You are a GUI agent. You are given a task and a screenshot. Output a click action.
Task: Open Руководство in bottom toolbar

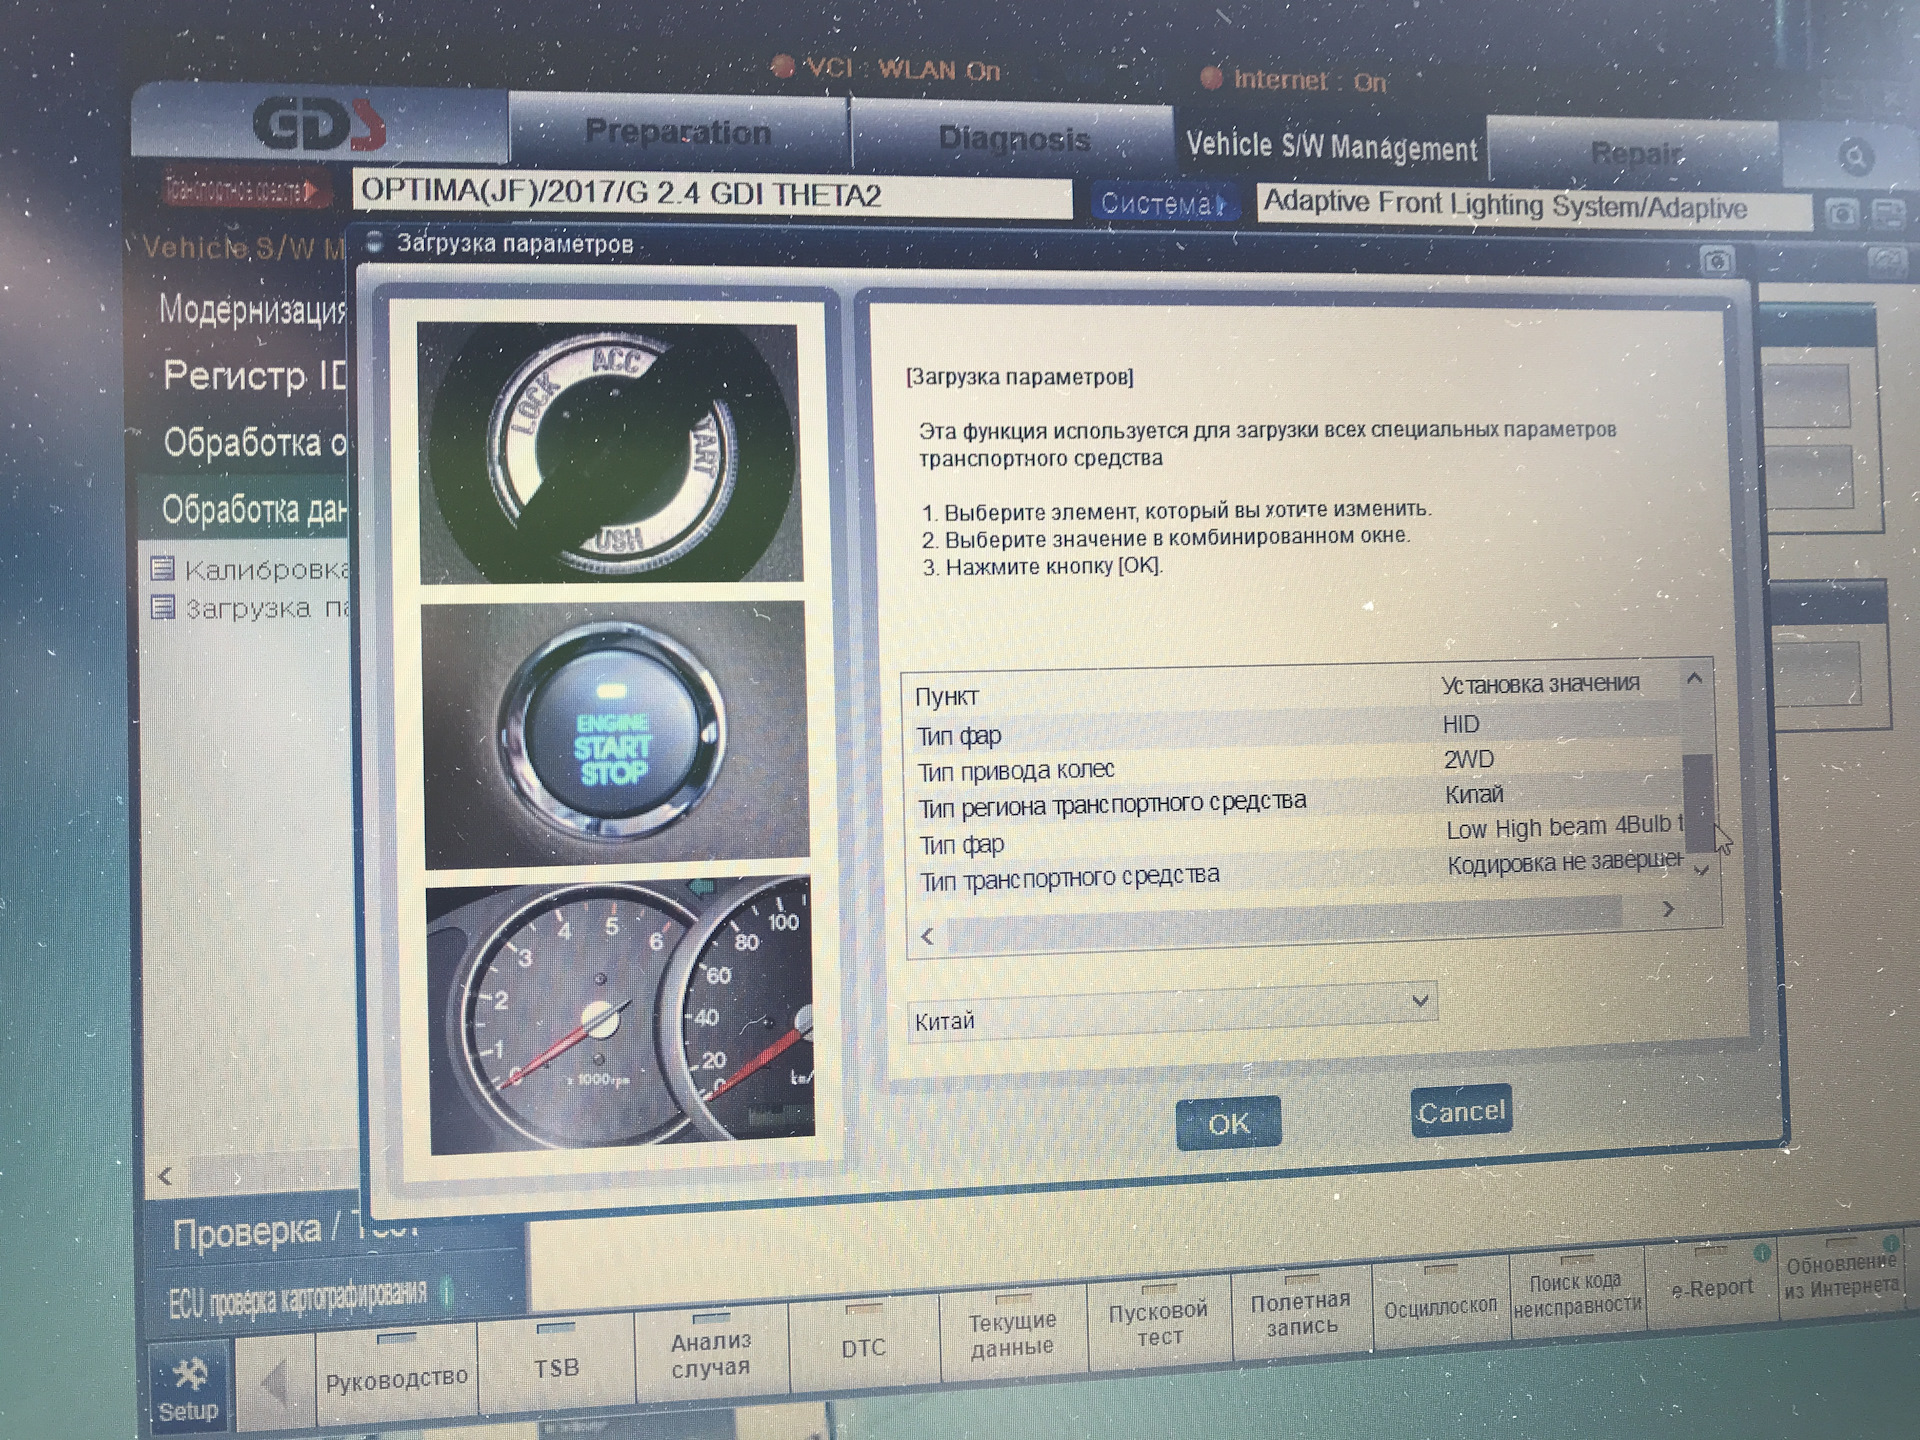point(396,1378)
